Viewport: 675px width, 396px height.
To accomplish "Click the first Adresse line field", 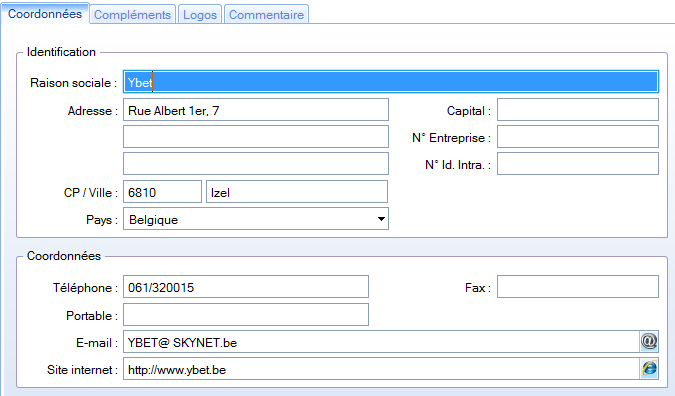I will click(256, 110).
